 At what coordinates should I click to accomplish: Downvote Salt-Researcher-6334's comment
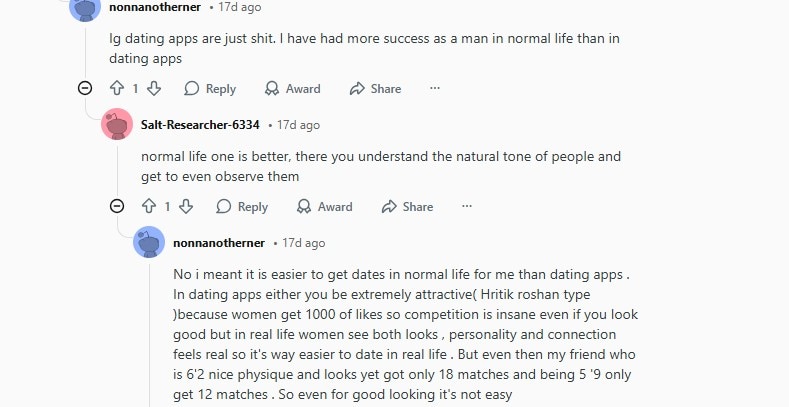pyautogui.click(x=186, y=207)
